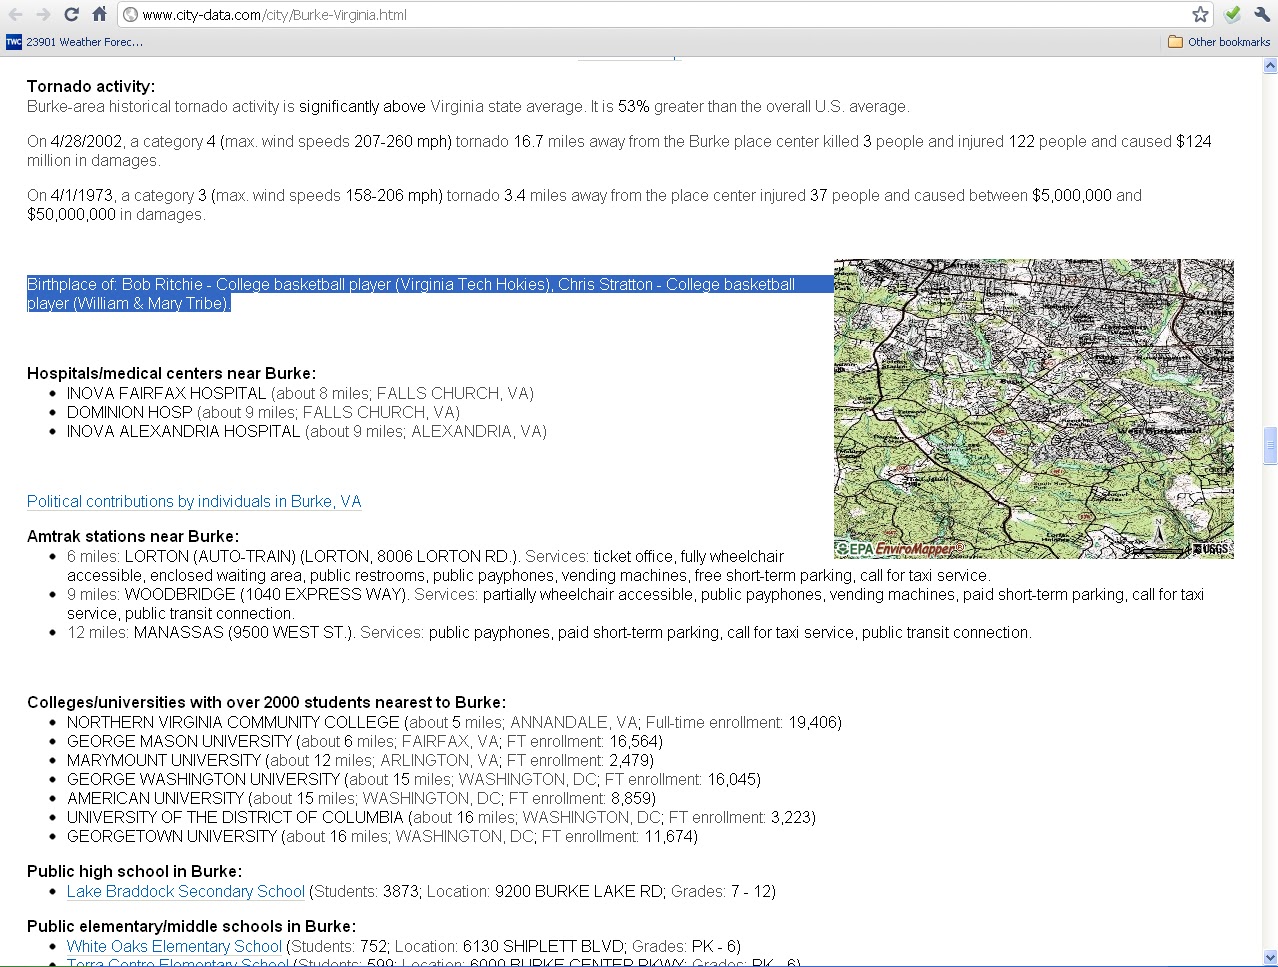The image size is (1278, 967).
Task: Click AMERICAN UNIVERSITY entry
Action: point(361,798)
